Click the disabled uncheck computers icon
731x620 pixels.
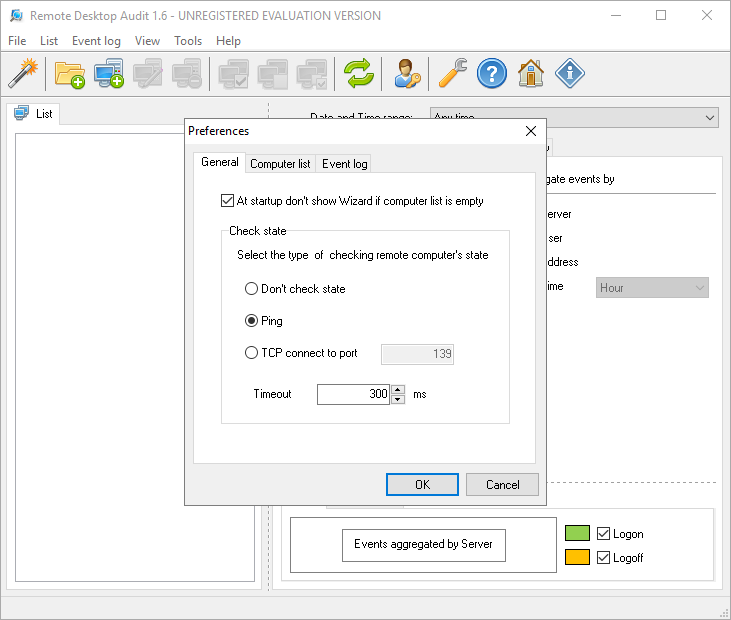273,73
